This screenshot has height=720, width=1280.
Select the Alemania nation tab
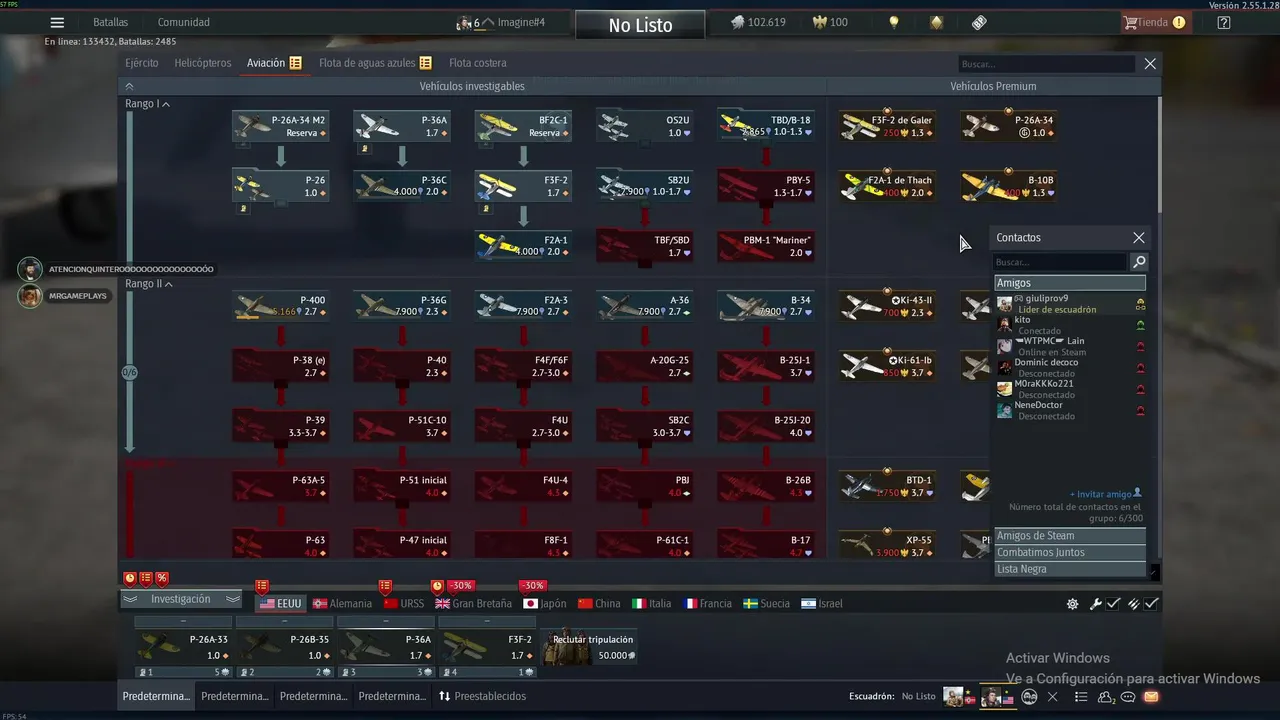click(x=342, y=604)
